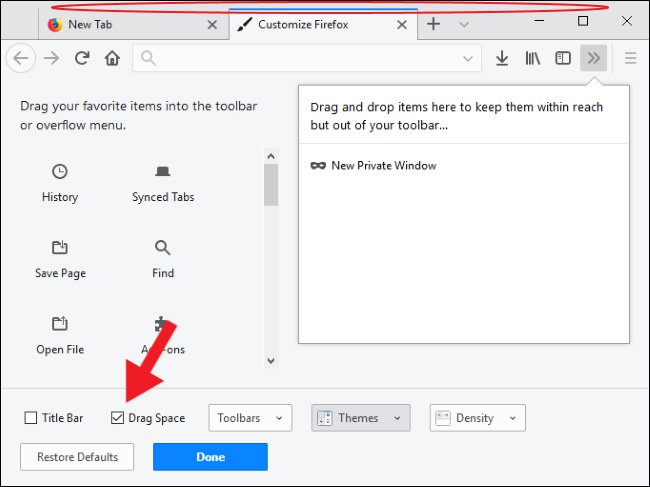The height and width of the screenshot is (487, 650).
Task: Click the items list scrollbar thumb
Action: pos(271,185)
